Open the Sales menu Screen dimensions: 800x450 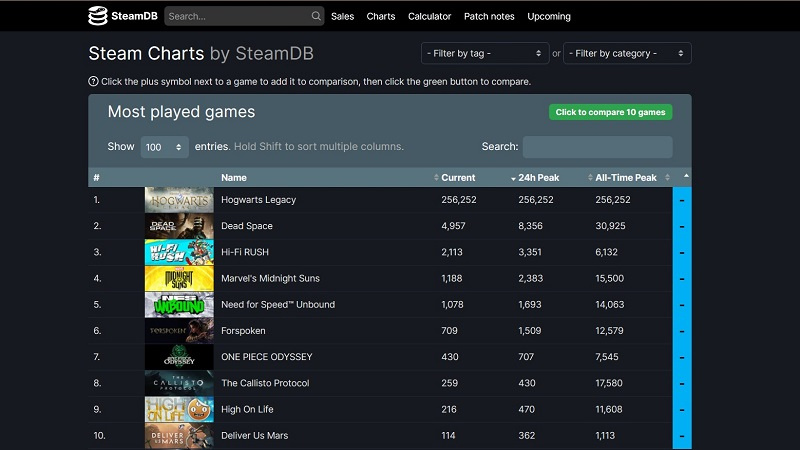click(x=342, y=16)
